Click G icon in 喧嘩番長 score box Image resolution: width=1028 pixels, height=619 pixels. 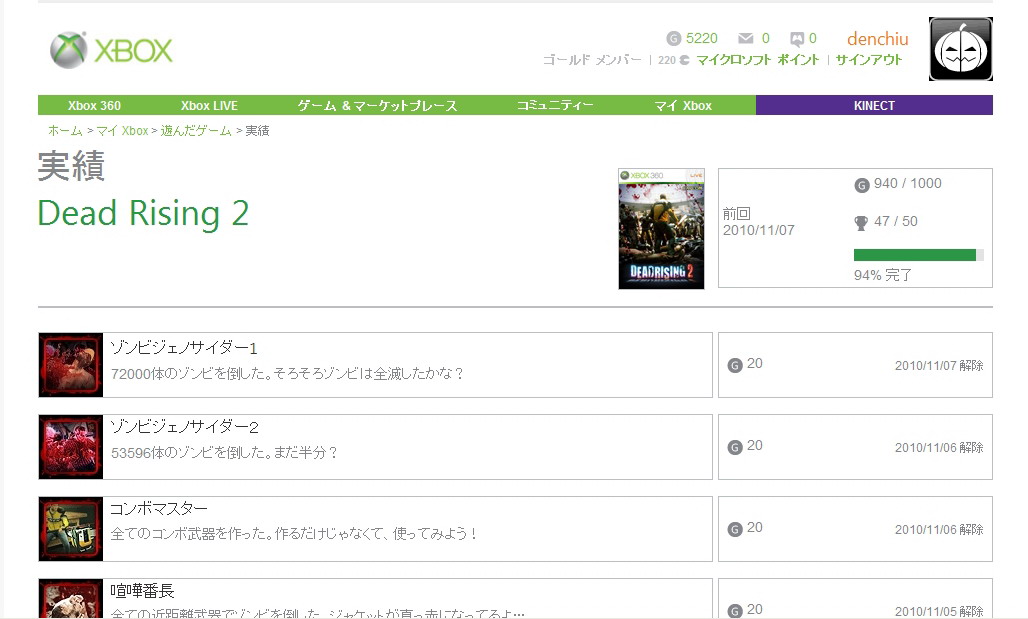coord(735,610)
